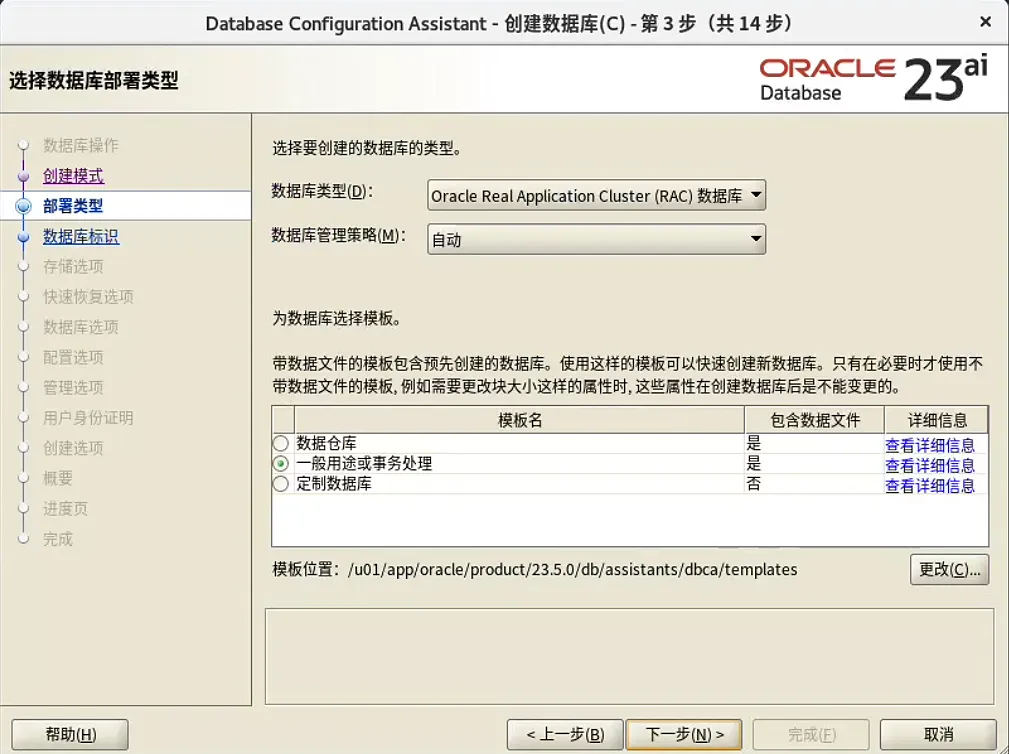
Task: Choose the 定制数据库 template option
Action: [x=281, y=485]
